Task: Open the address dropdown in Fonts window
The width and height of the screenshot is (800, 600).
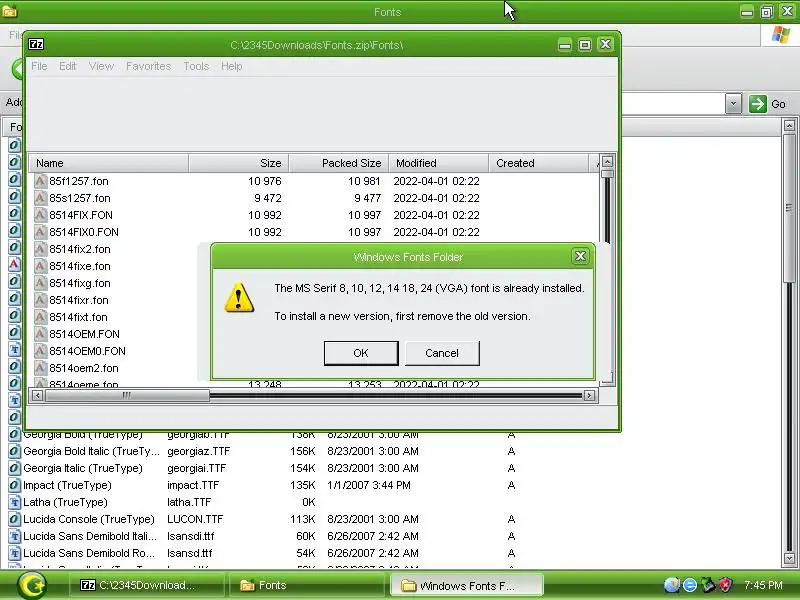Action: 733,104
